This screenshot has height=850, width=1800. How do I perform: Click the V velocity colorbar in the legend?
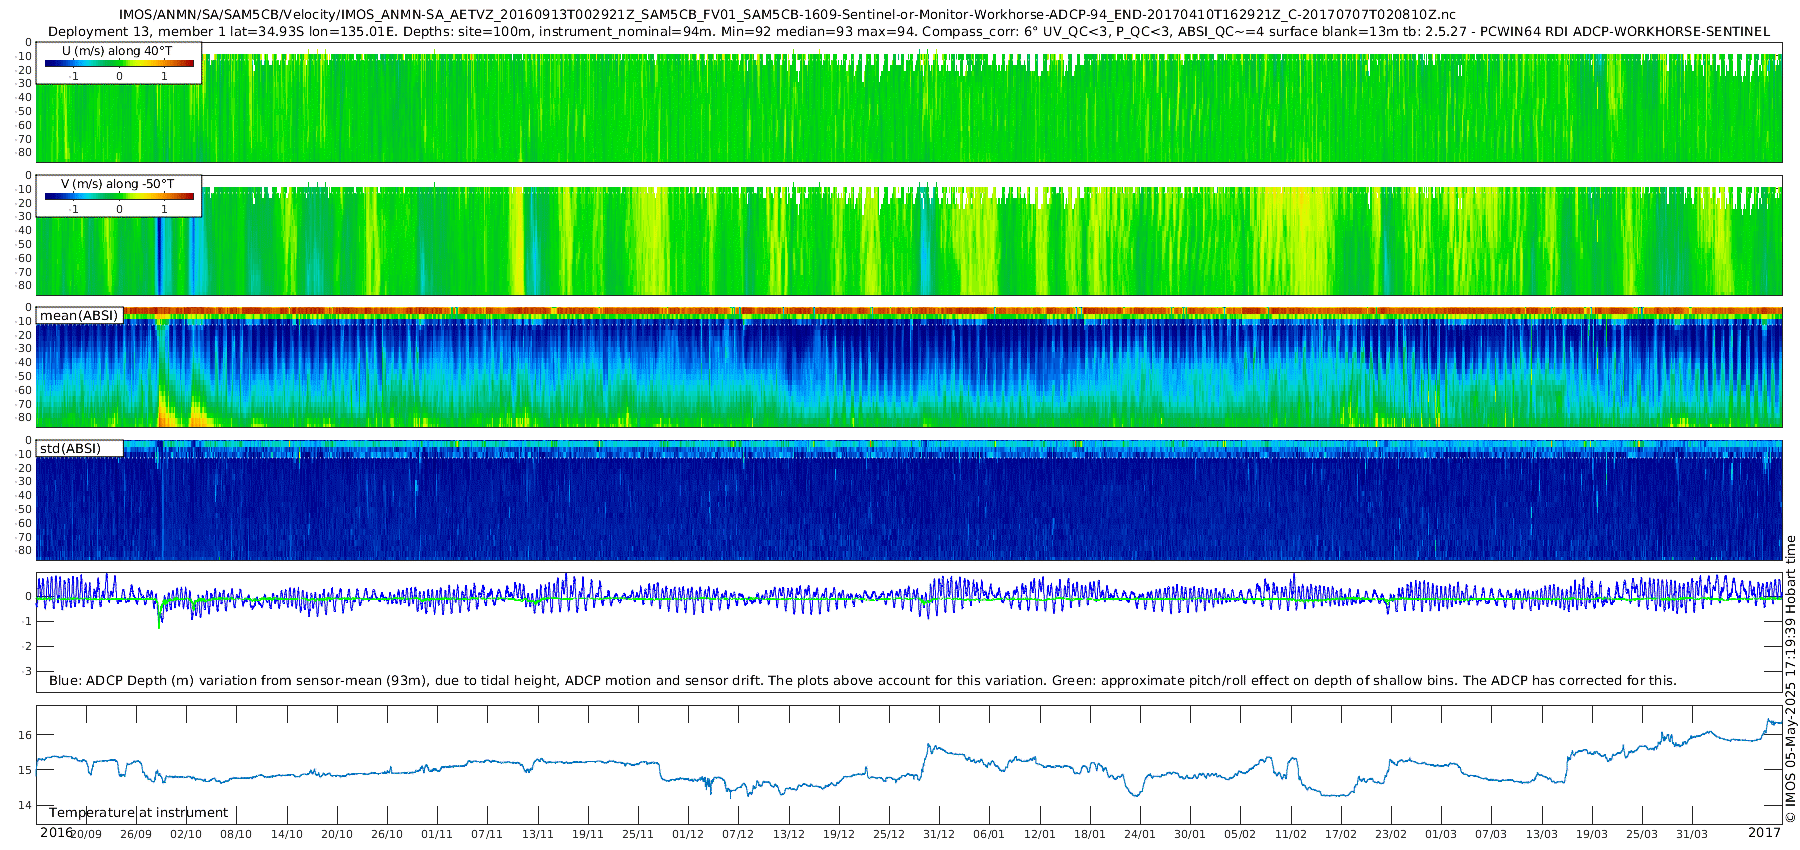(119, 196)
